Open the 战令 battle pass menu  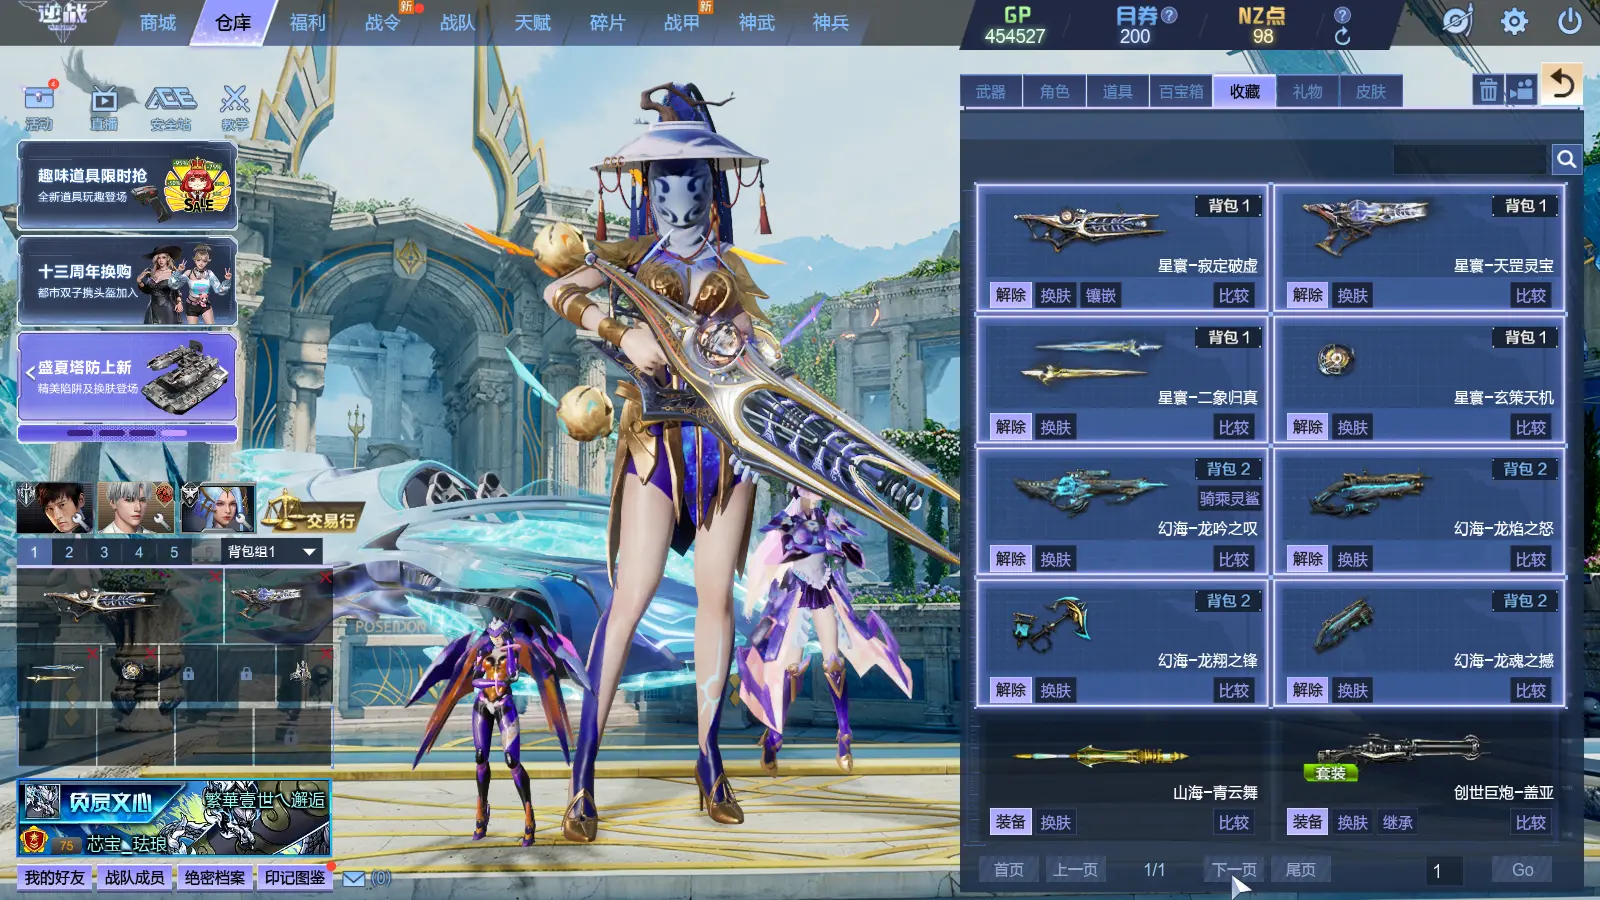[382, 22]
